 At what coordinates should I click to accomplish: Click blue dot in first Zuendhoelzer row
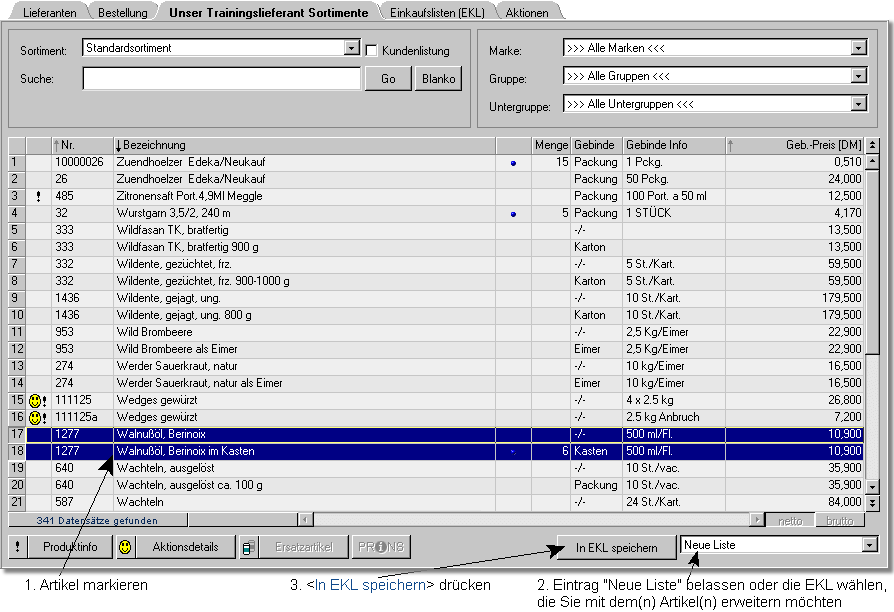coord(513,162)
